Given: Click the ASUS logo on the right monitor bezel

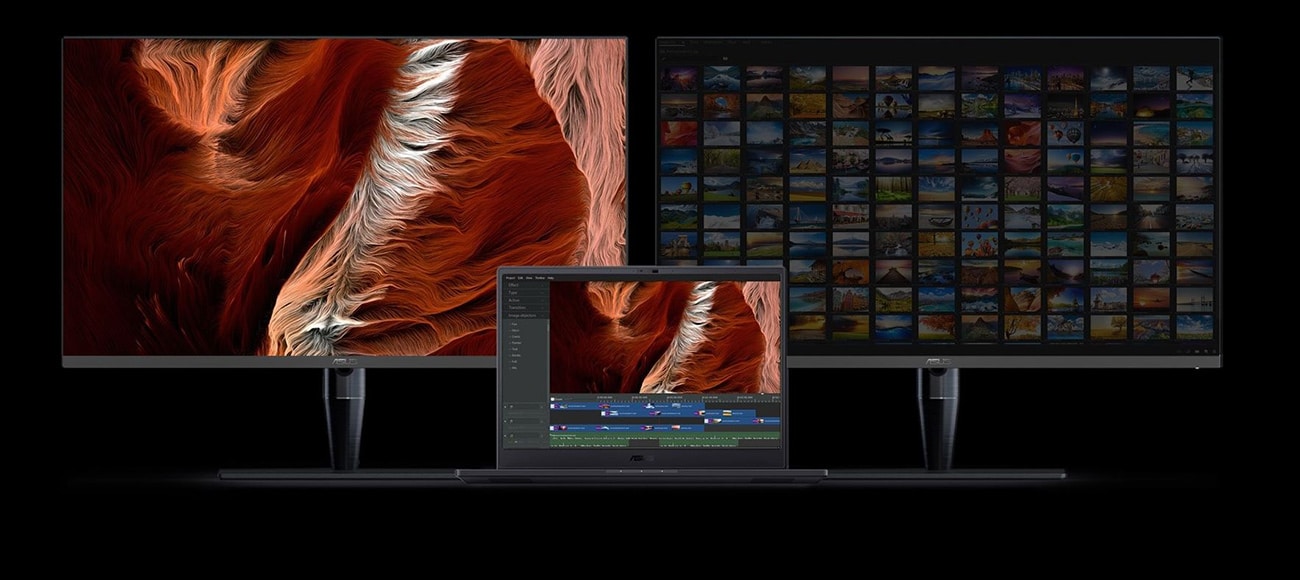Looking at the screenshot, I should pos(937,361).
